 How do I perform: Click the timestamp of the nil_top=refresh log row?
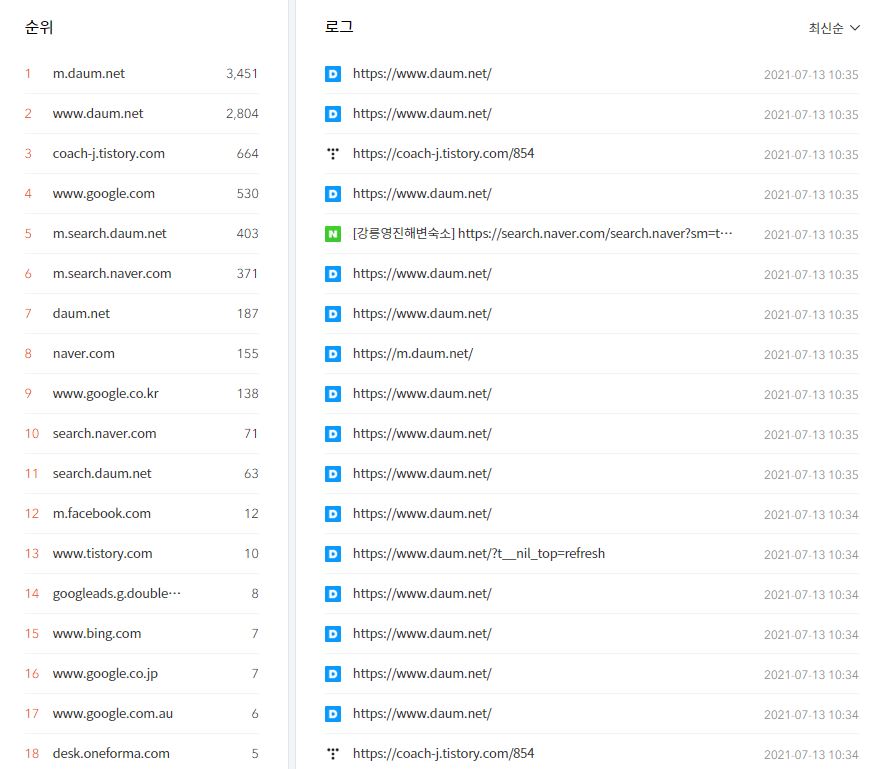click(x=811, y=555)
